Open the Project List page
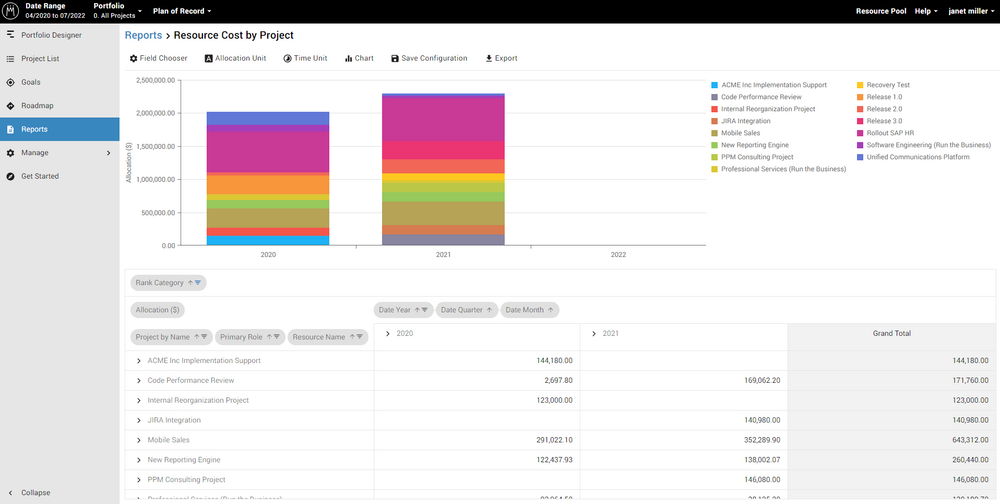The width and height of the screenshot is (1000, 504). coord(40,59)
